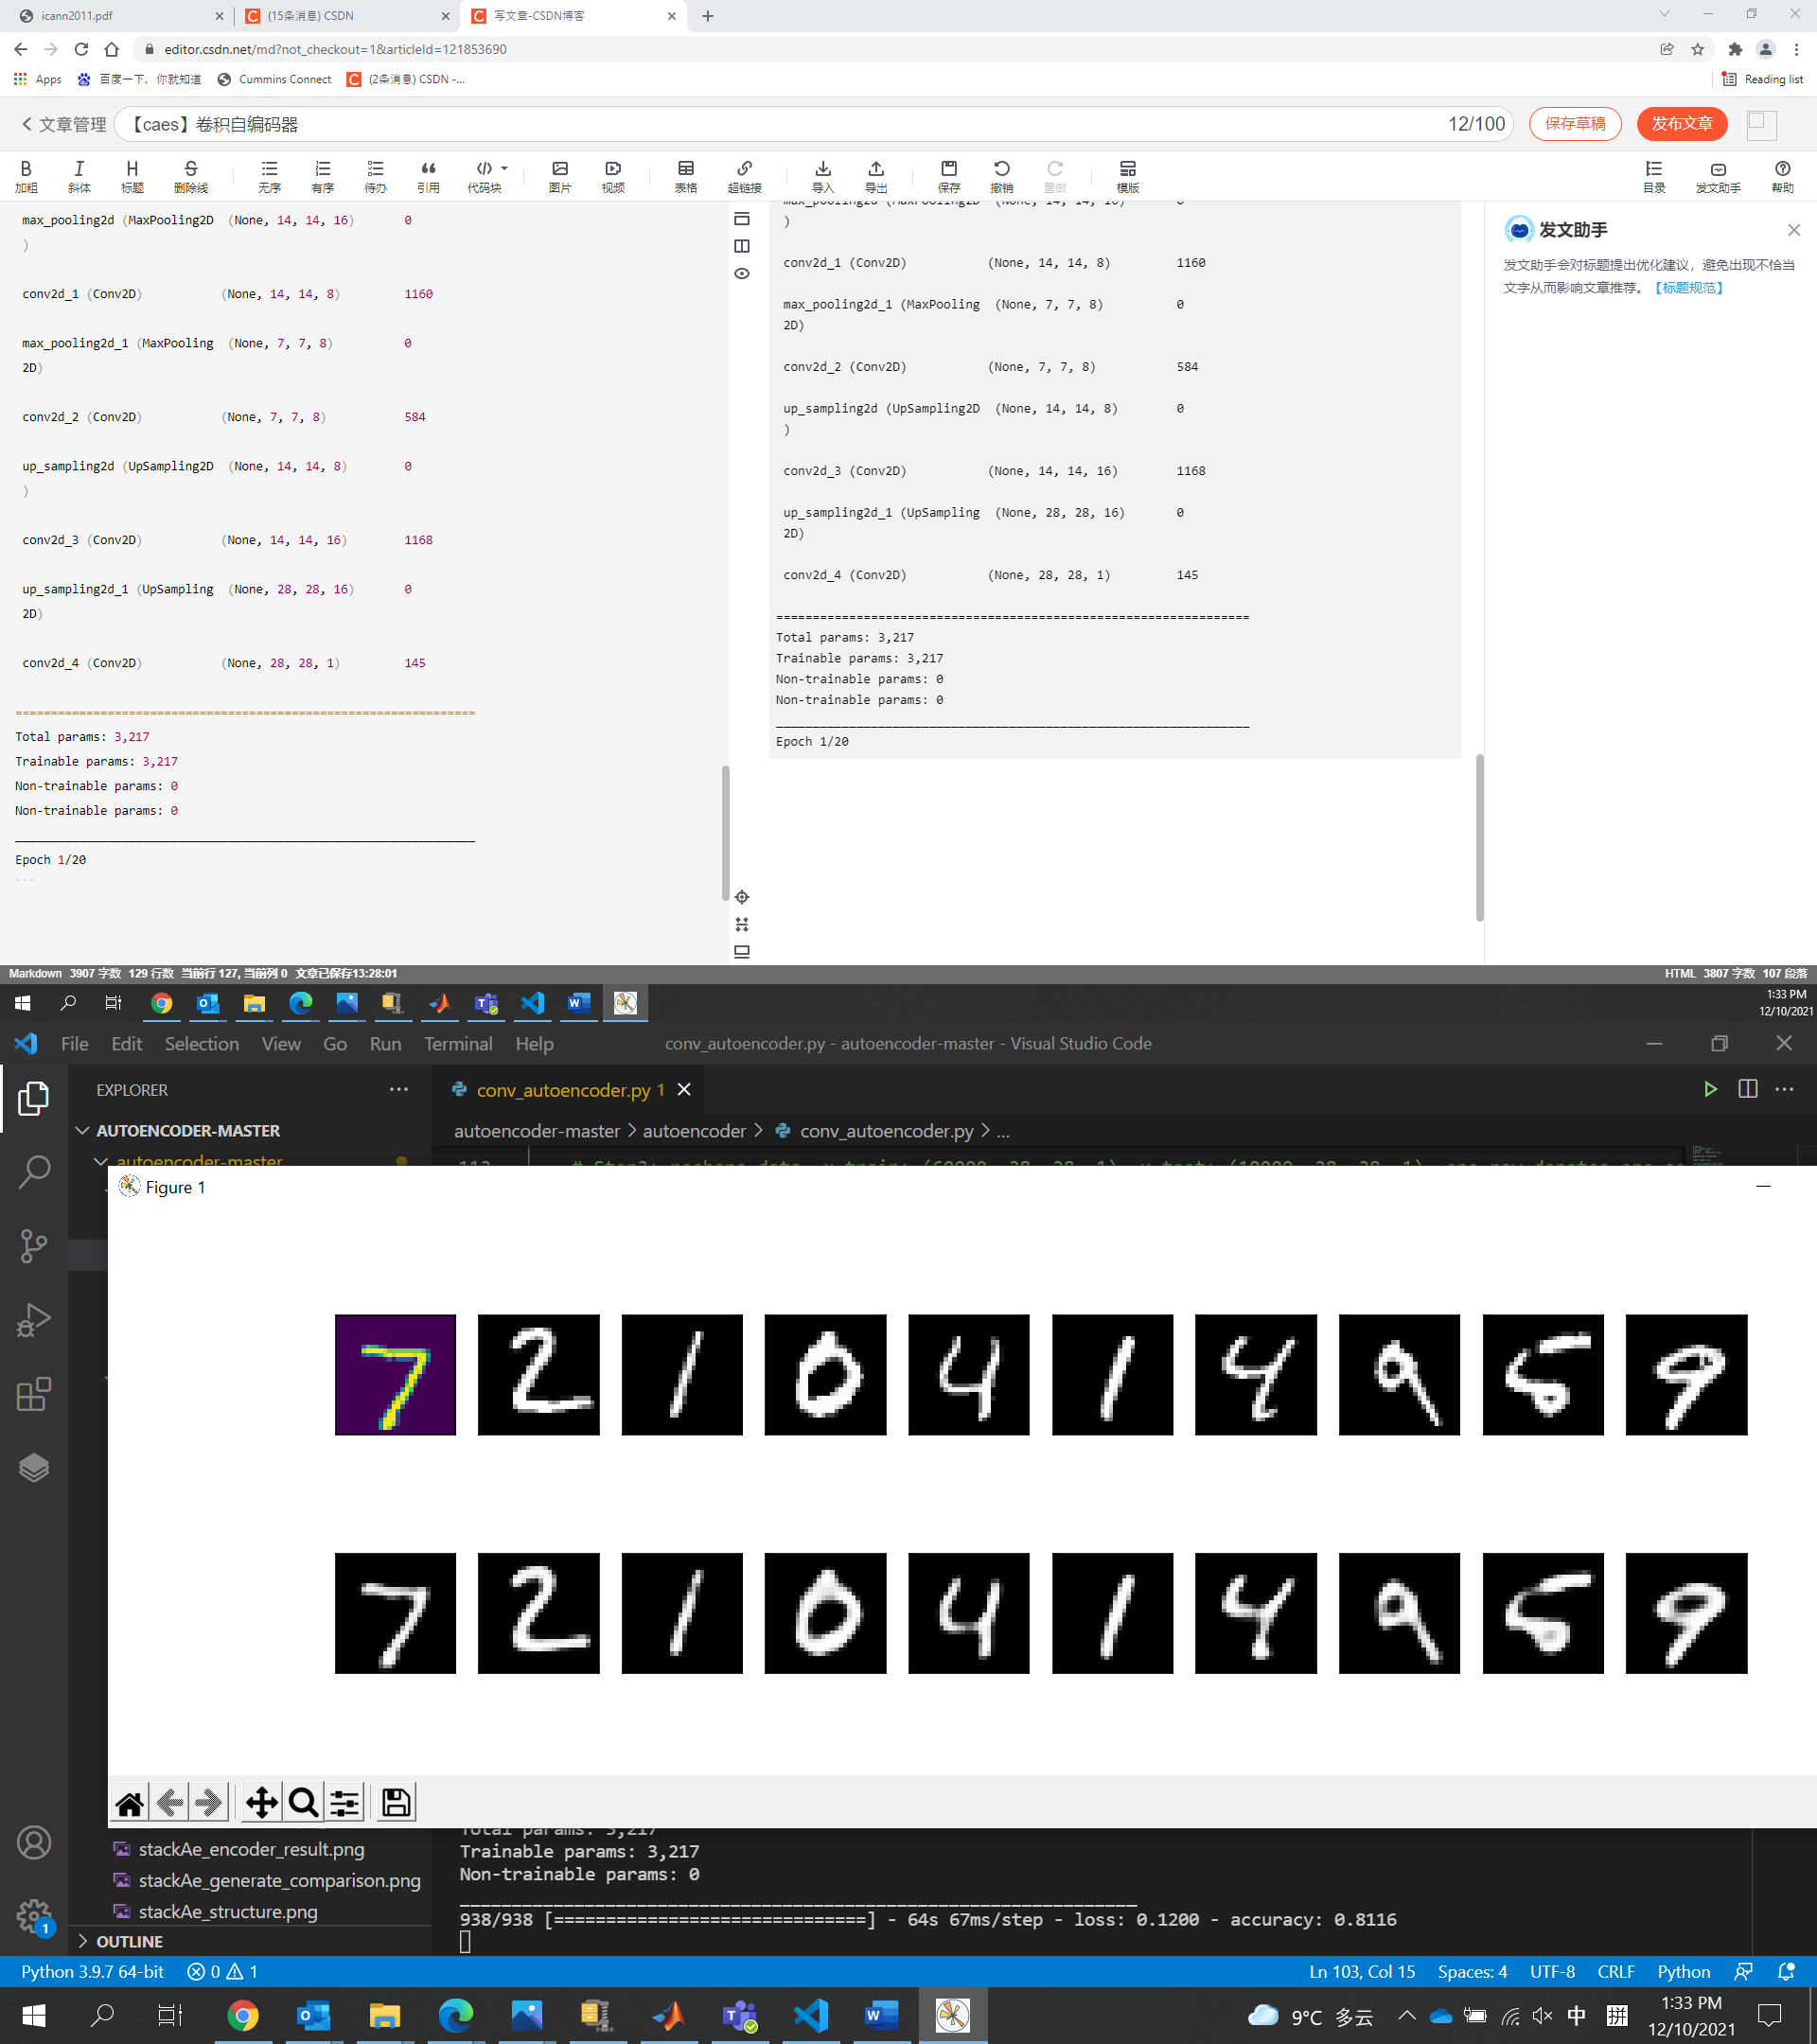1817x2044 pixels.
Task: Insert a table (表格)
Action: [686, 175]
